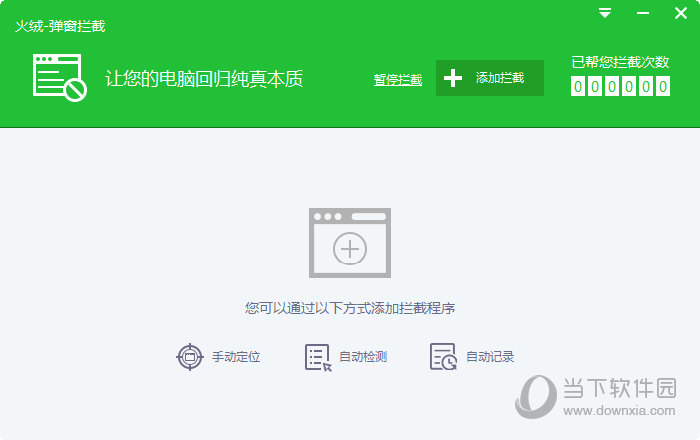
Task: Click the large add-window icon in center
Action: pos(350,243)
